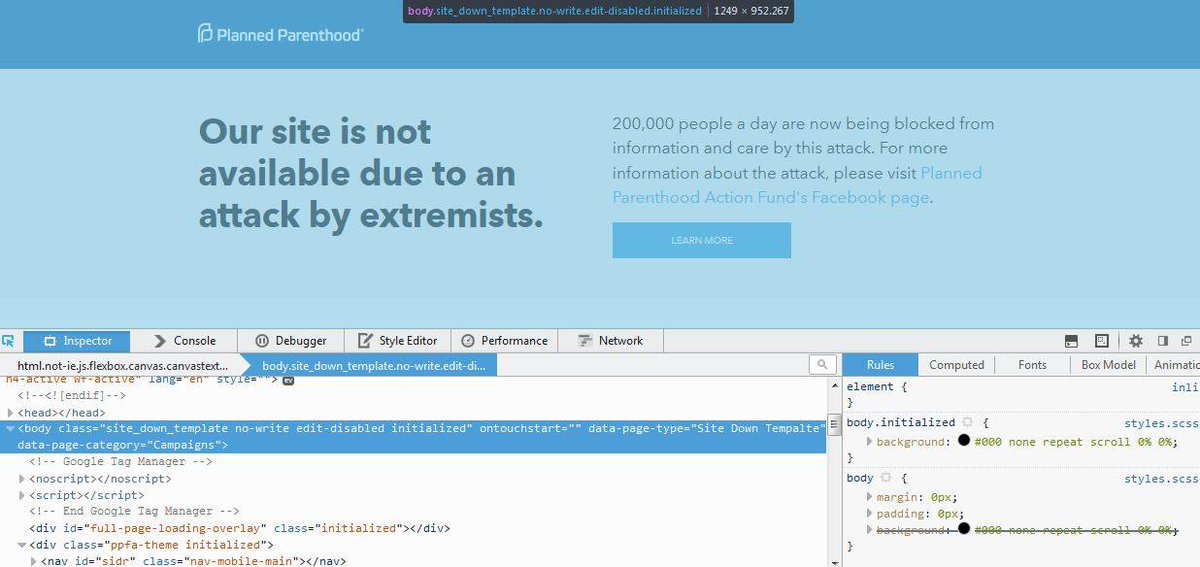Switch to the Computed sidebar tab
The width and height of the screenshot is (1200, 567).
[x=956, y=365]
